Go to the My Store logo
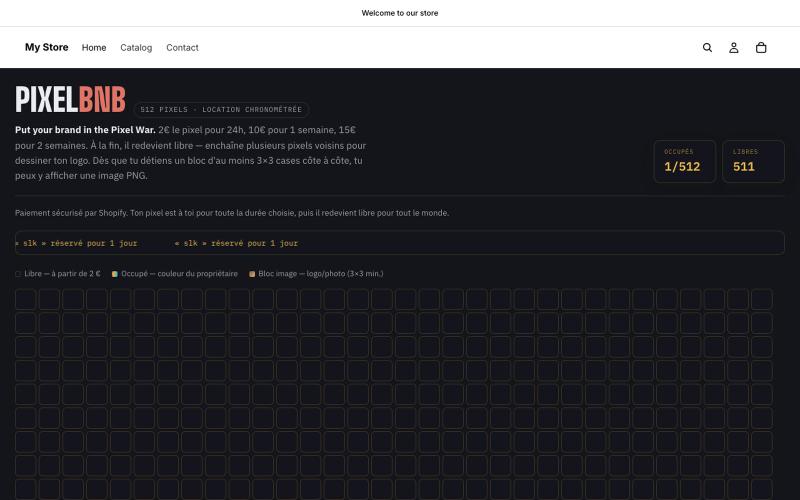 [x=46, y=47]
